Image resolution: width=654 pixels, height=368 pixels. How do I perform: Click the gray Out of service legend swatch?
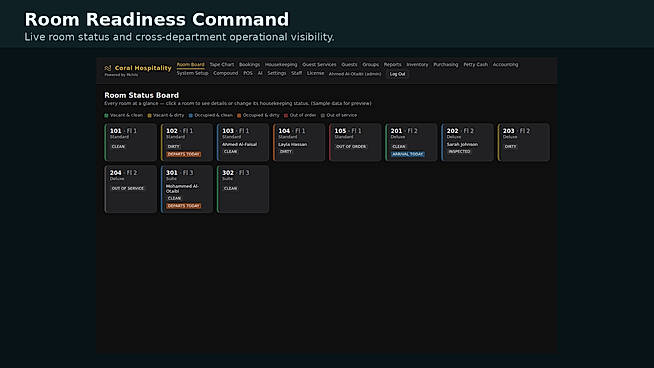point(323,116)
